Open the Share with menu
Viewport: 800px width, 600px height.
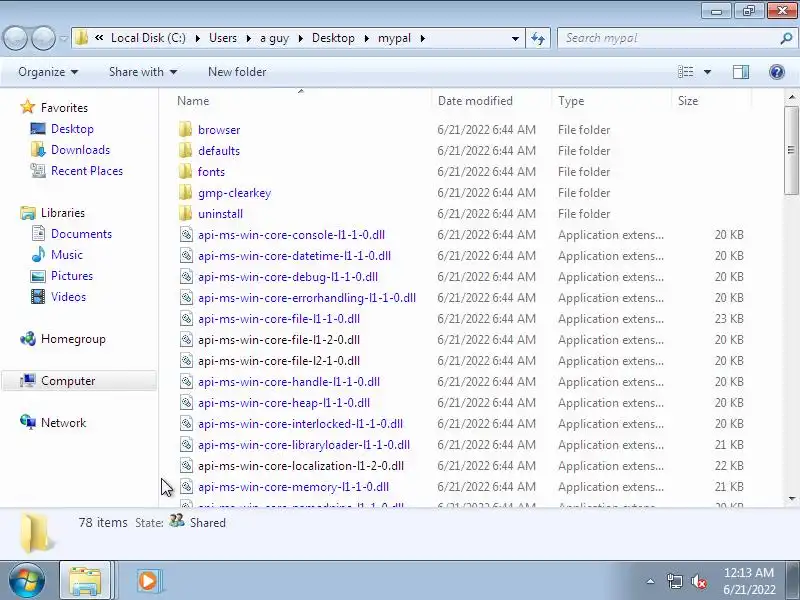[x=143, y=72]
